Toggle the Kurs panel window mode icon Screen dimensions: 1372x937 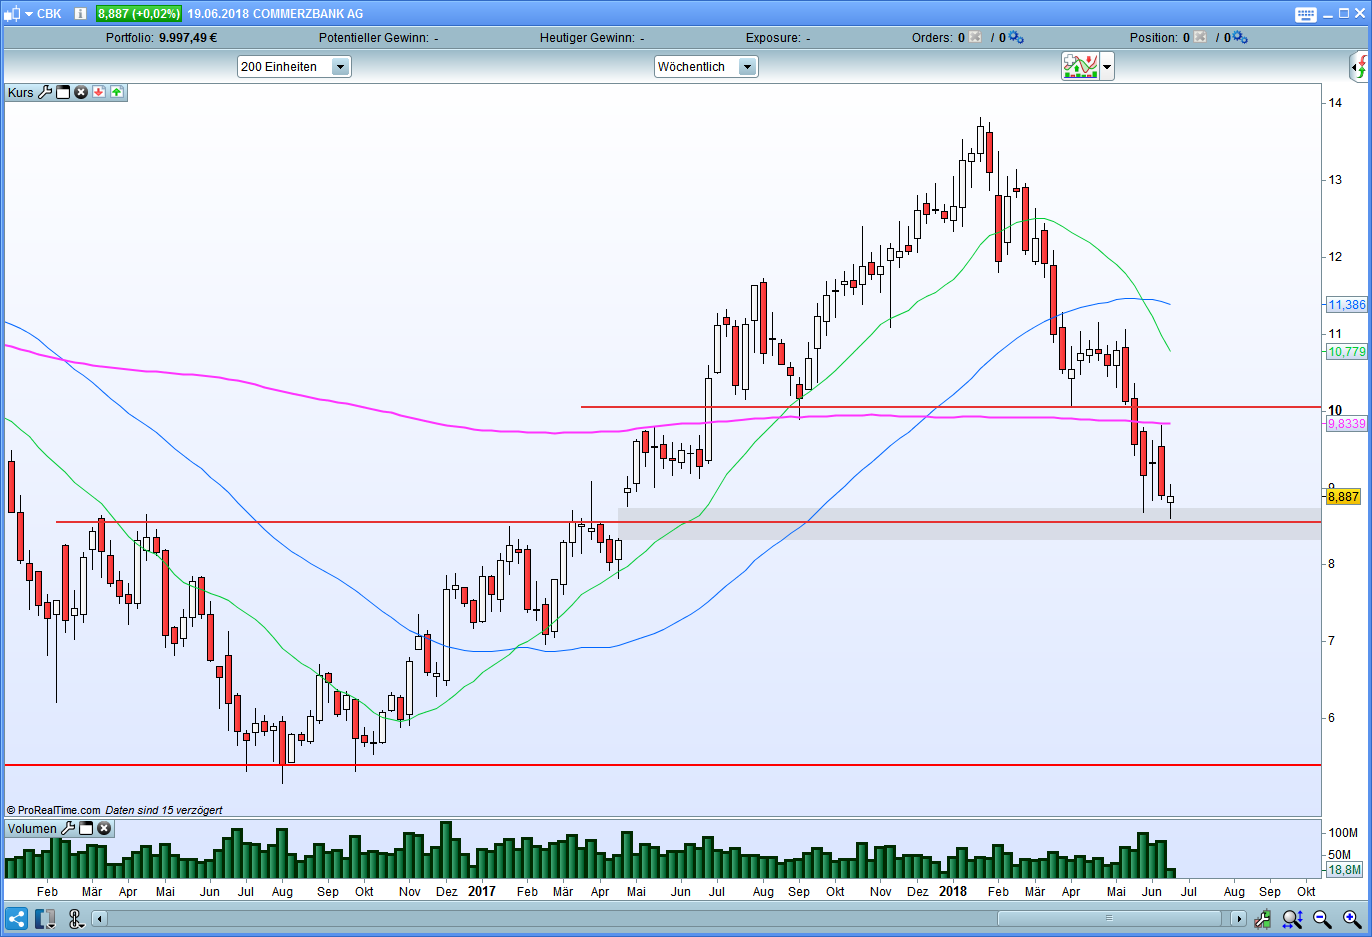63,92
